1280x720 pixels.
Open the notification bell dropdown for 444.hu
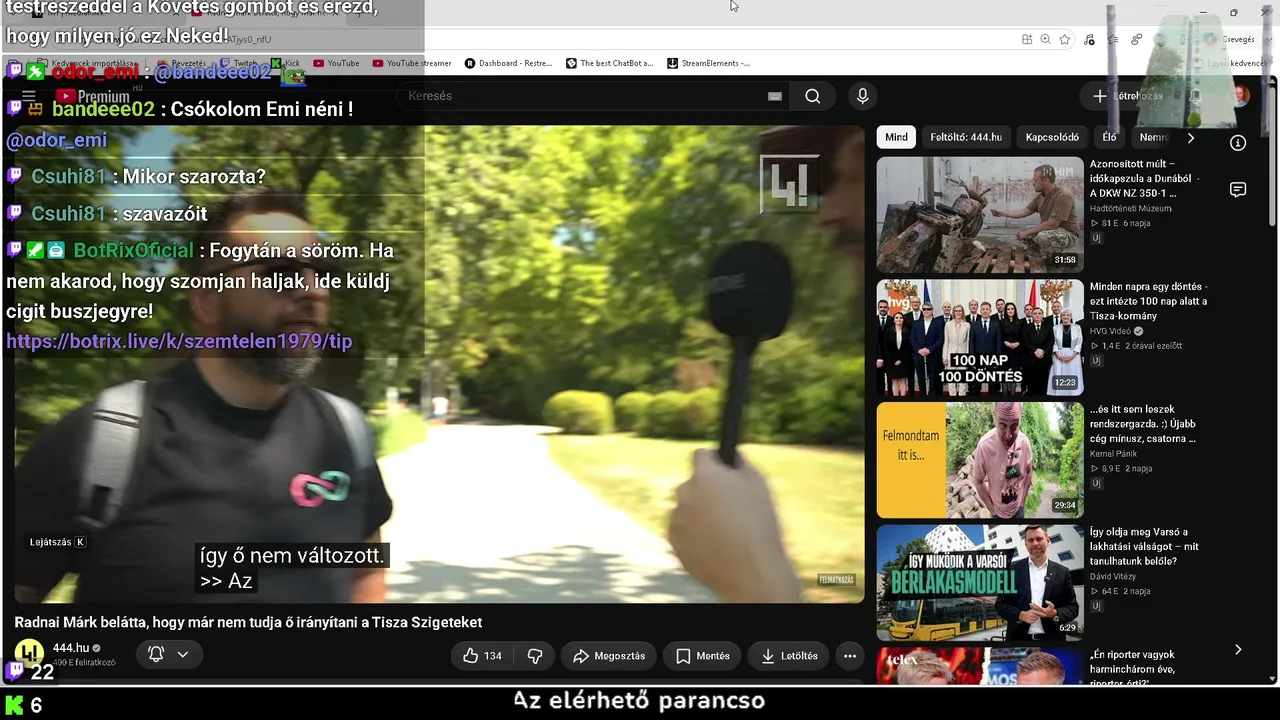pyautogui.click(x=168, y=654)
